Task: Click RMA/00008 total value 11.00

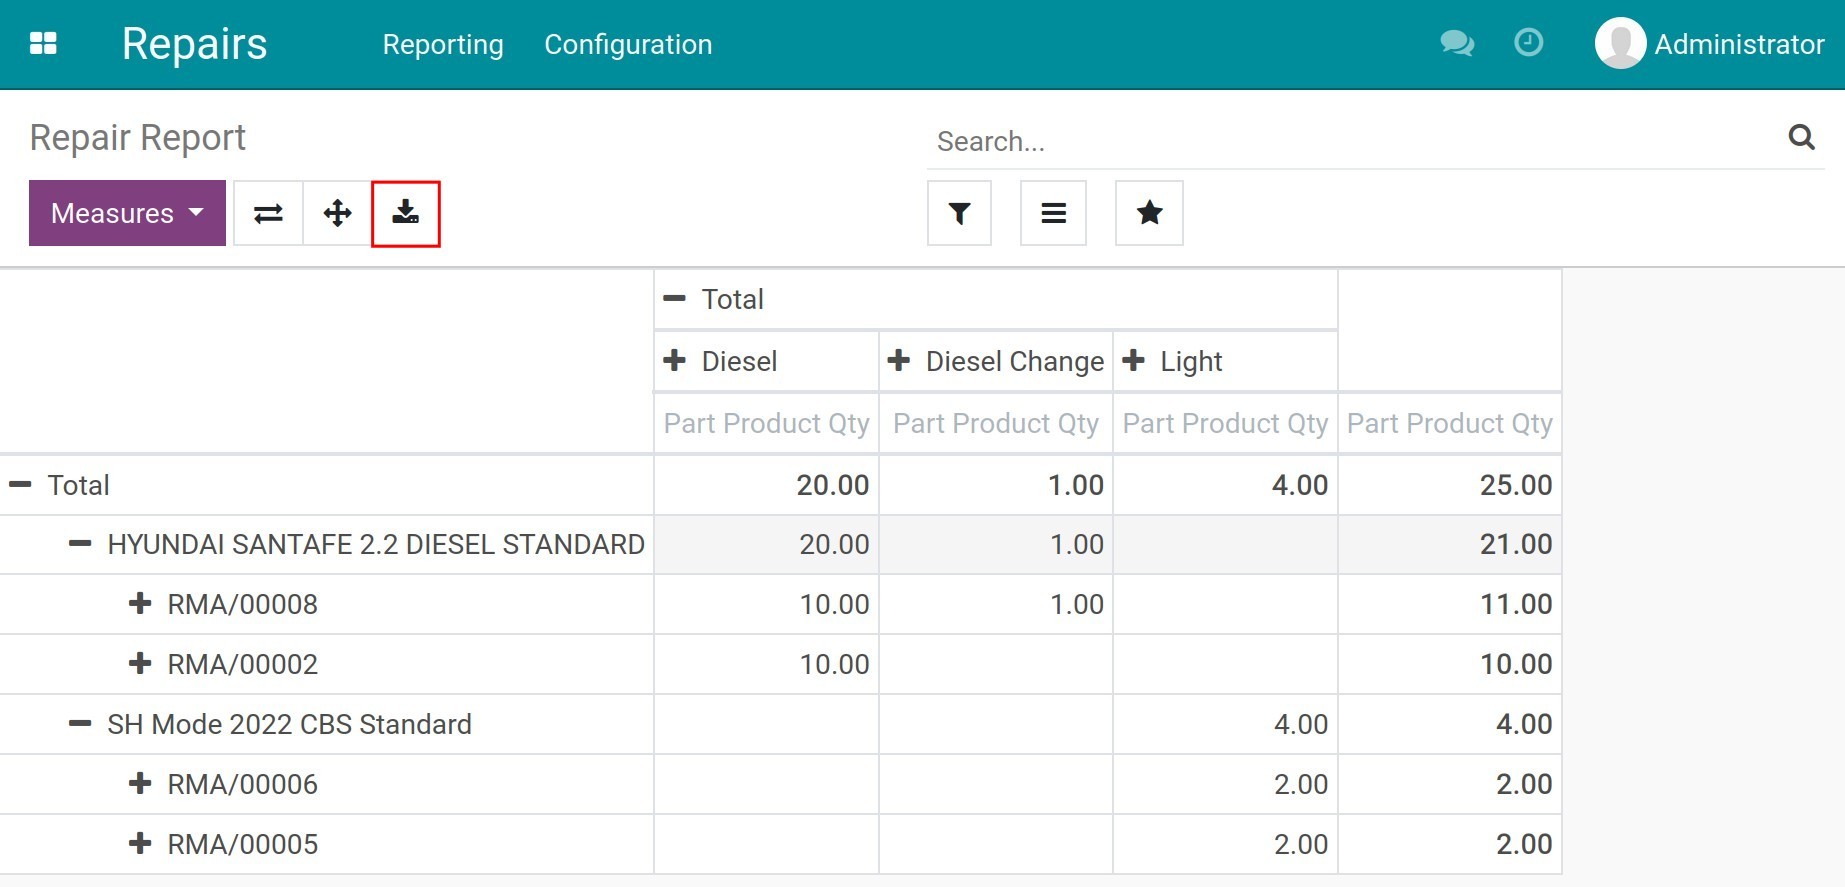Action: coord(1516,604)
